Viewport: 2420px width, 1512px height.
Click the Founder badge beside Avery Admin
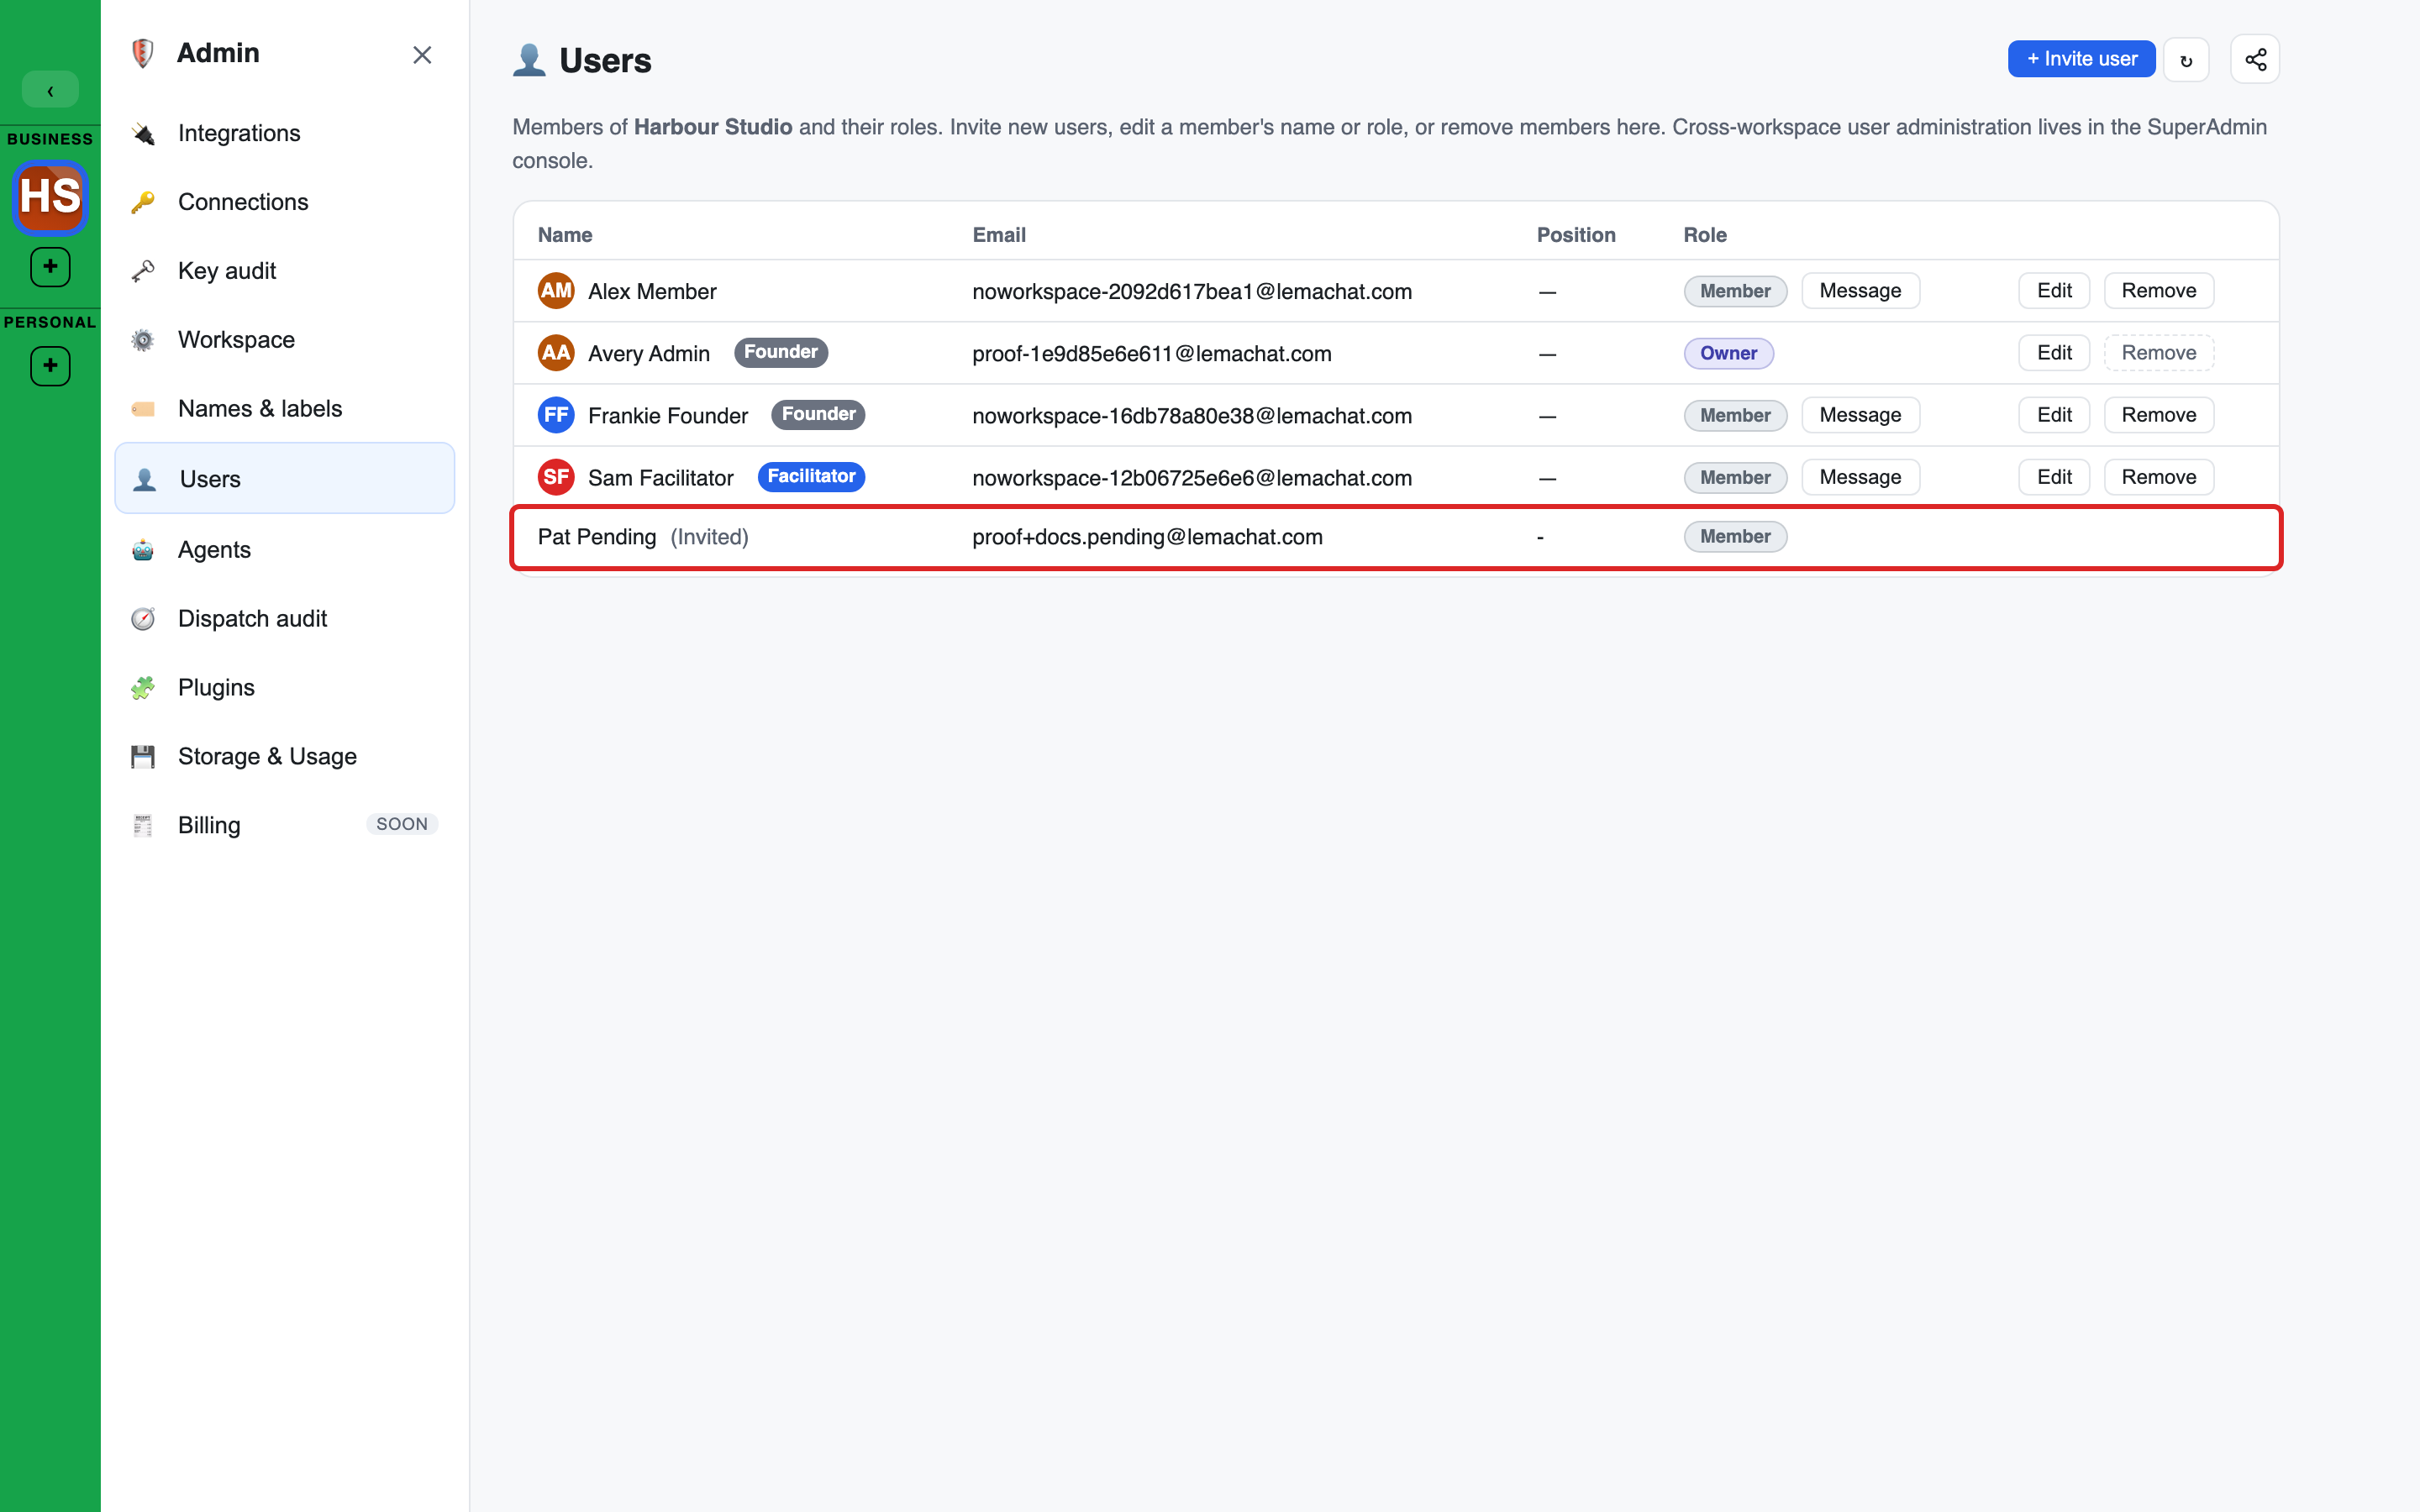(x=781, y=352)
